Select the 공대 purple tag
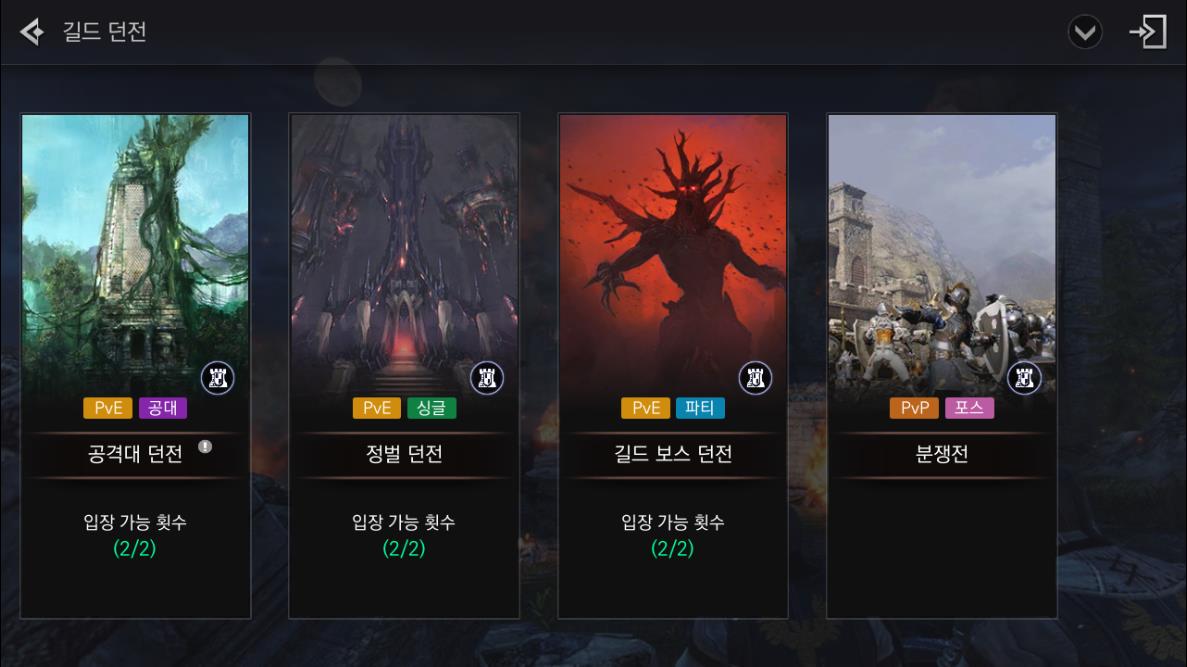 pyautogui.click(x=163, y=408)
